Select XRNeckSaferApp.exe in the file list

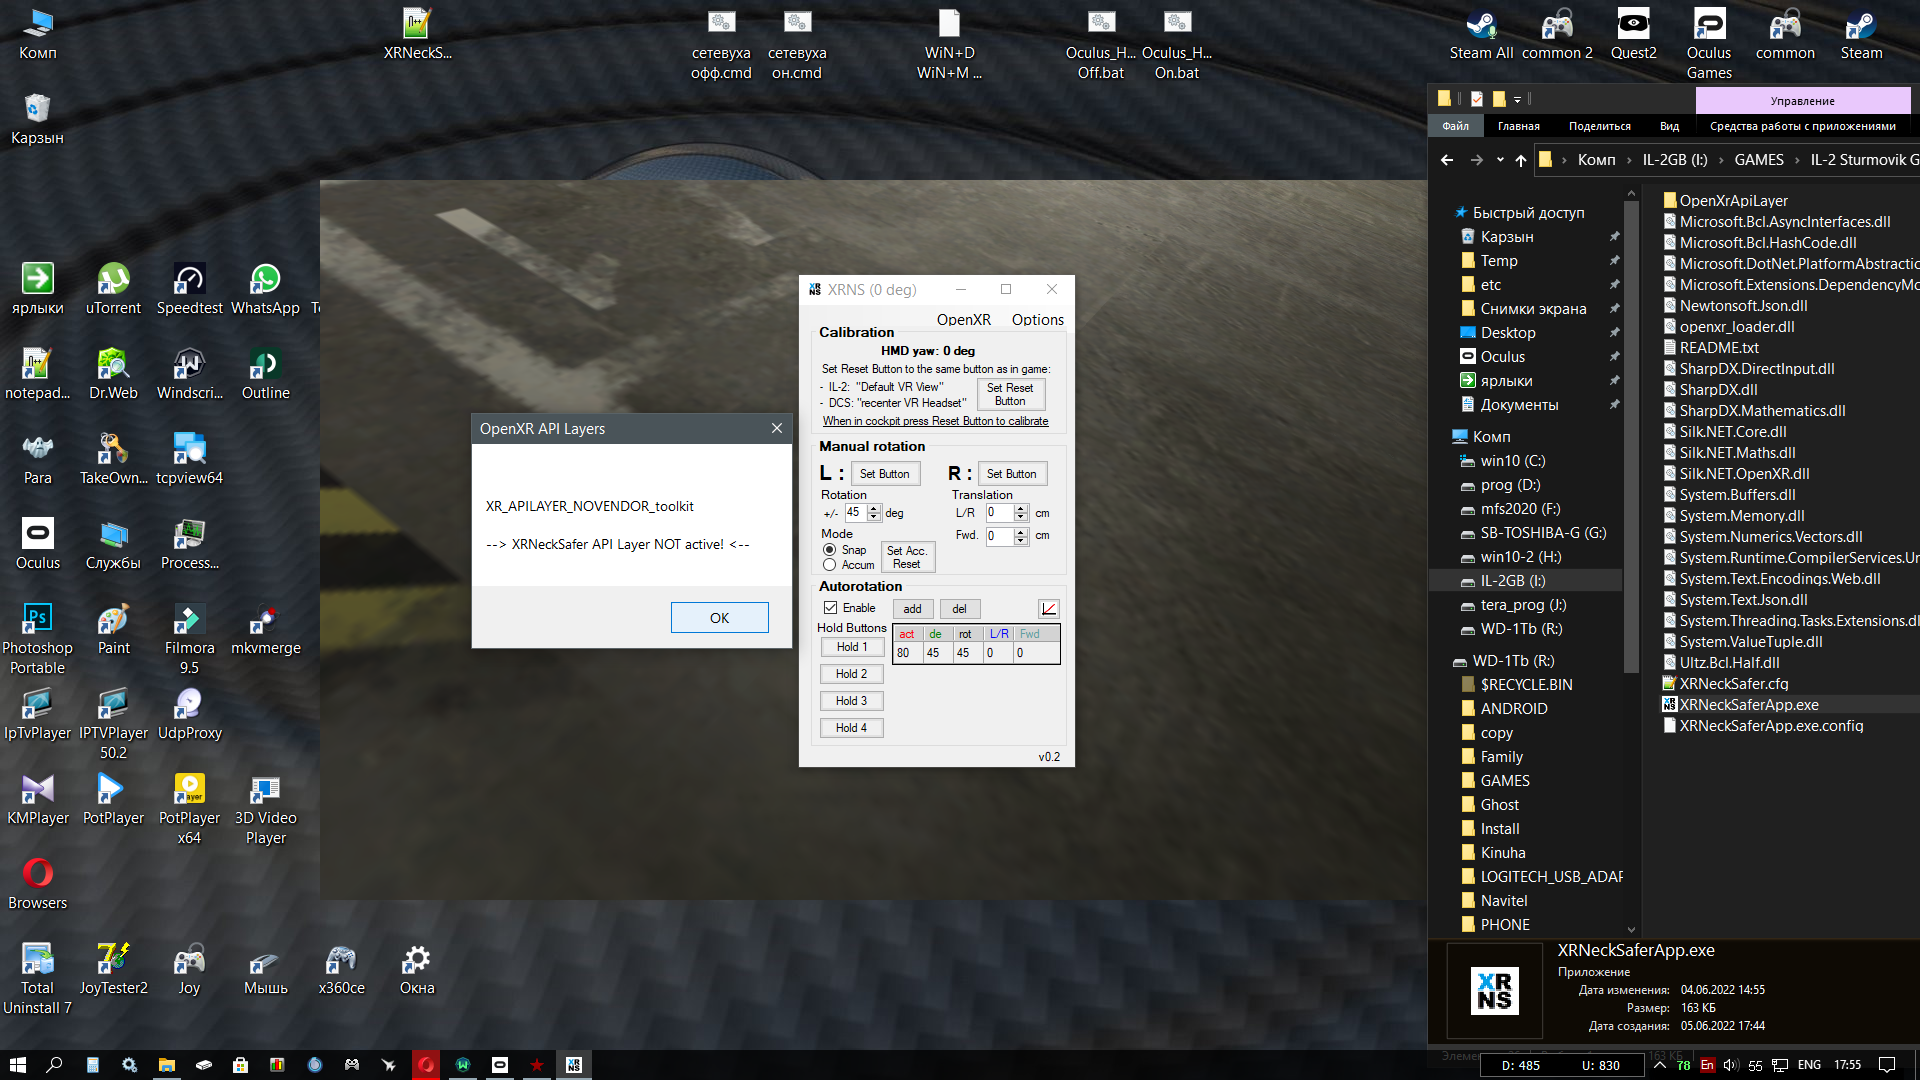coord(1748,705)
